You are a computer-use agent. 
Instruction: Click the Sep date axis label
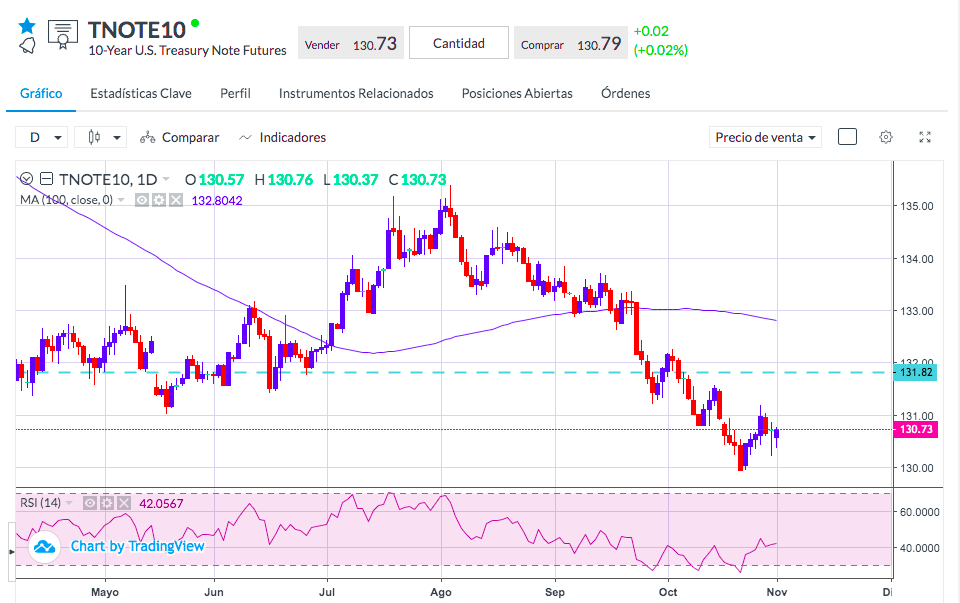(555, 592)
